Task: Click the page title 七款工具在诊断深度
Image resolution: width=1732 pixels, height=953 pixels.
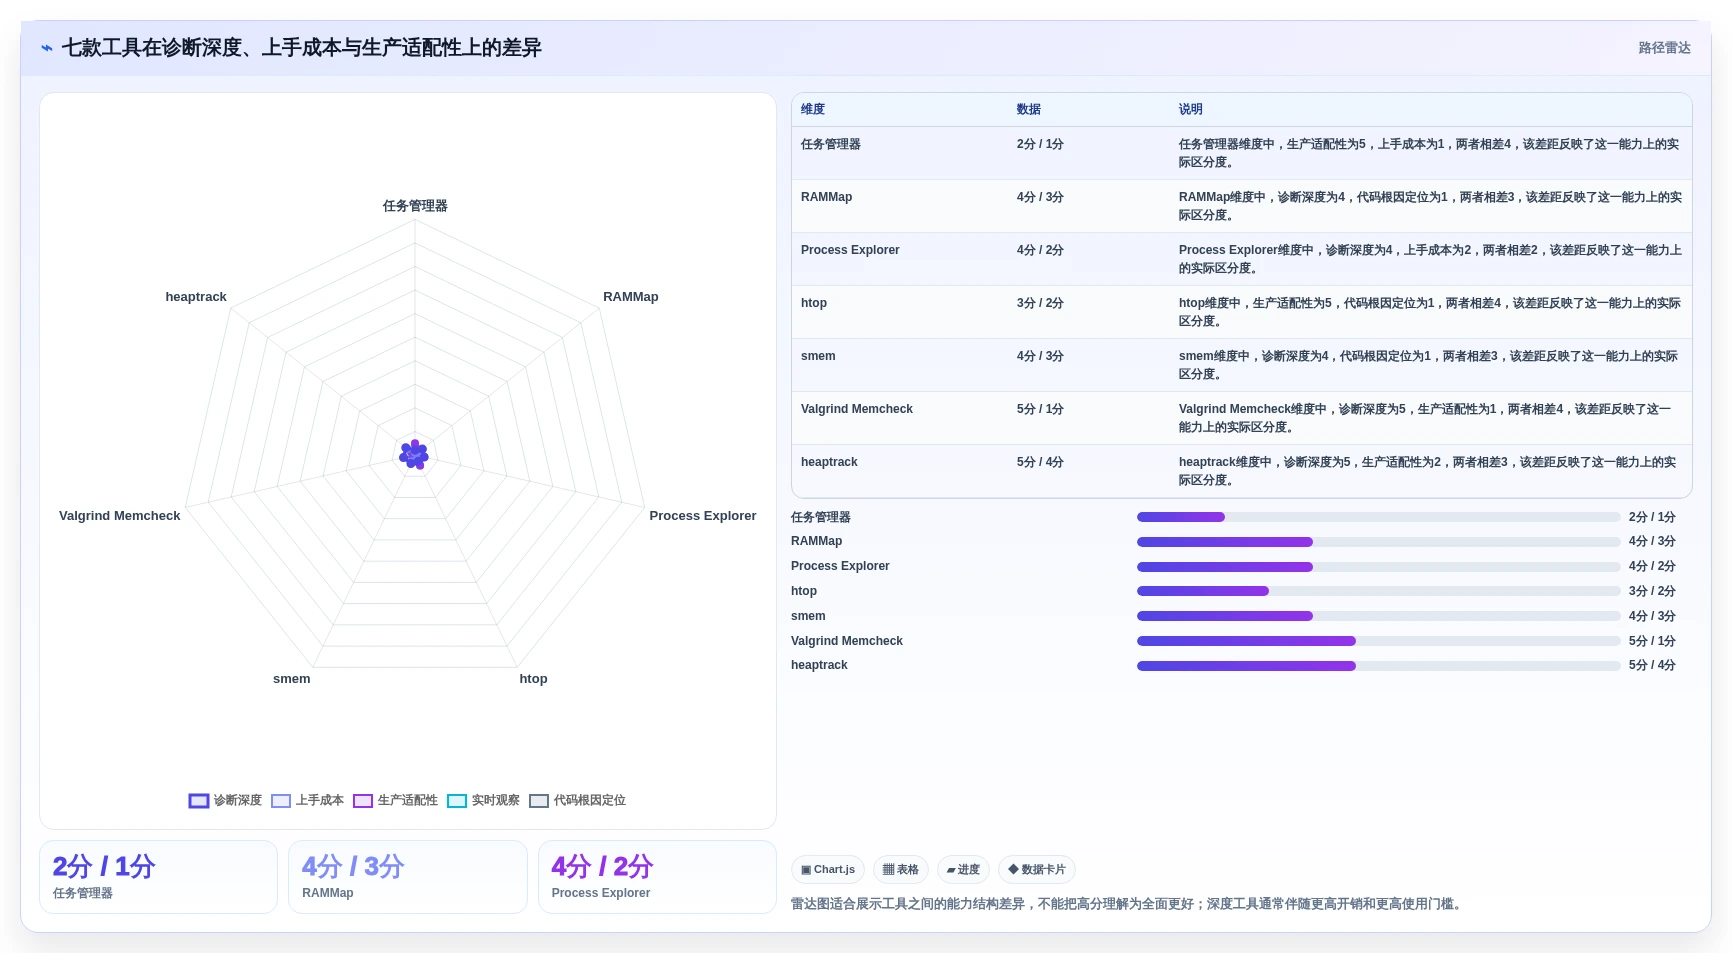Action: 301,48
